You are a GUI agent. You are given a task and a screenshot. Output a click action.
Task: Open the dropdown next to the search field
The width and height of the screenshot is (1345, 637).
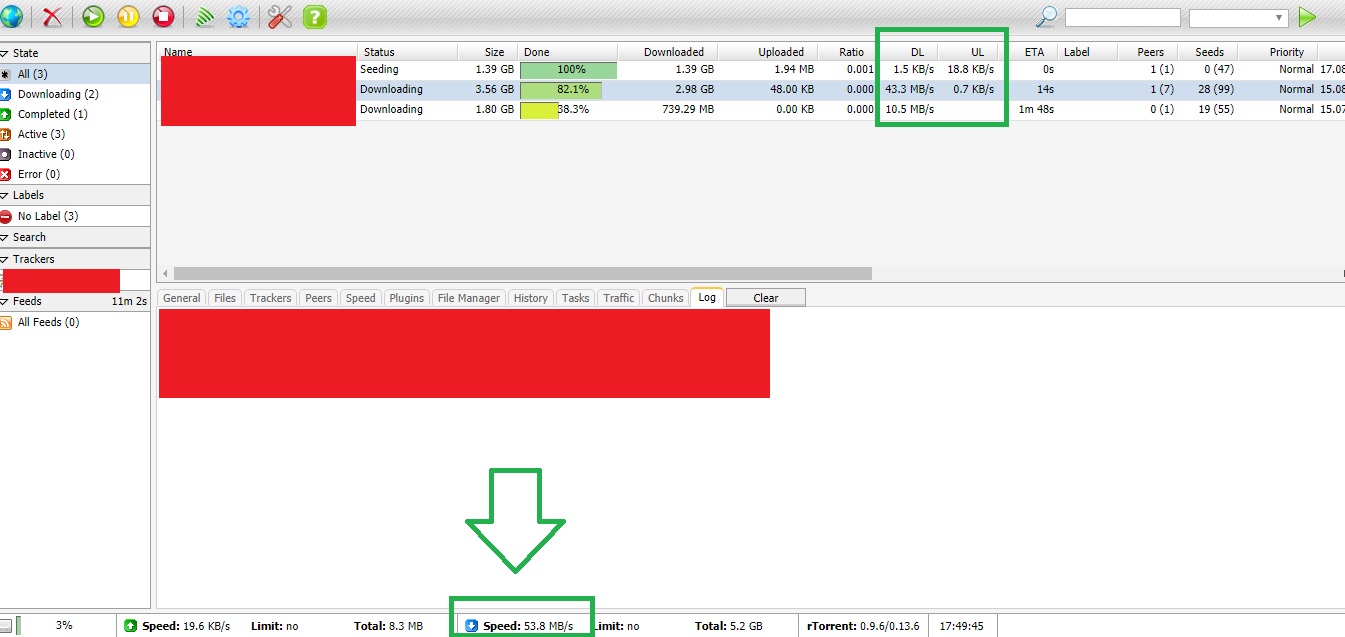(1238, 18)
